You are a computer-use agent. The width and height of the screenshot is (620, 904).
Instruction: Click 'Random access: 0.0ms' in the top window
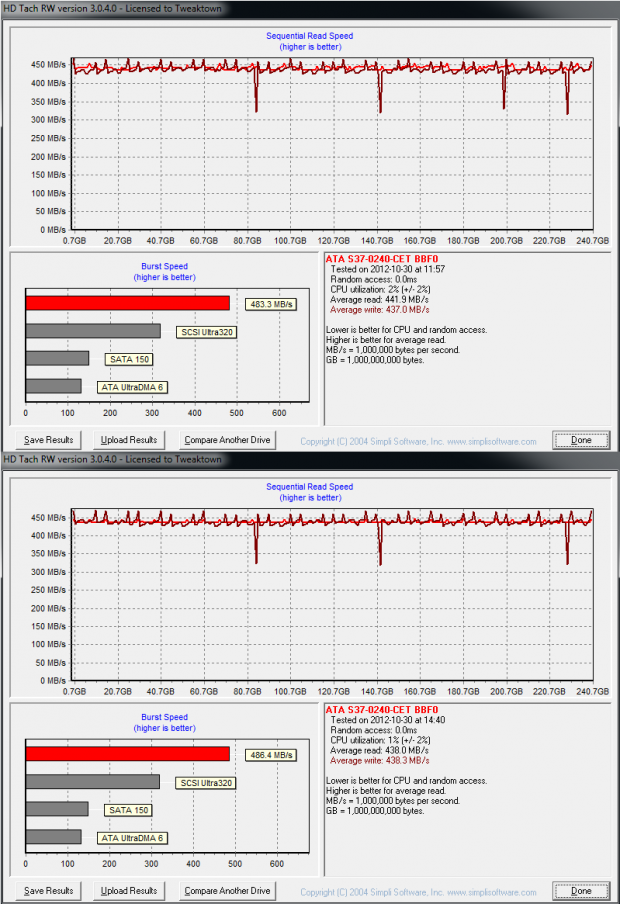373,280
